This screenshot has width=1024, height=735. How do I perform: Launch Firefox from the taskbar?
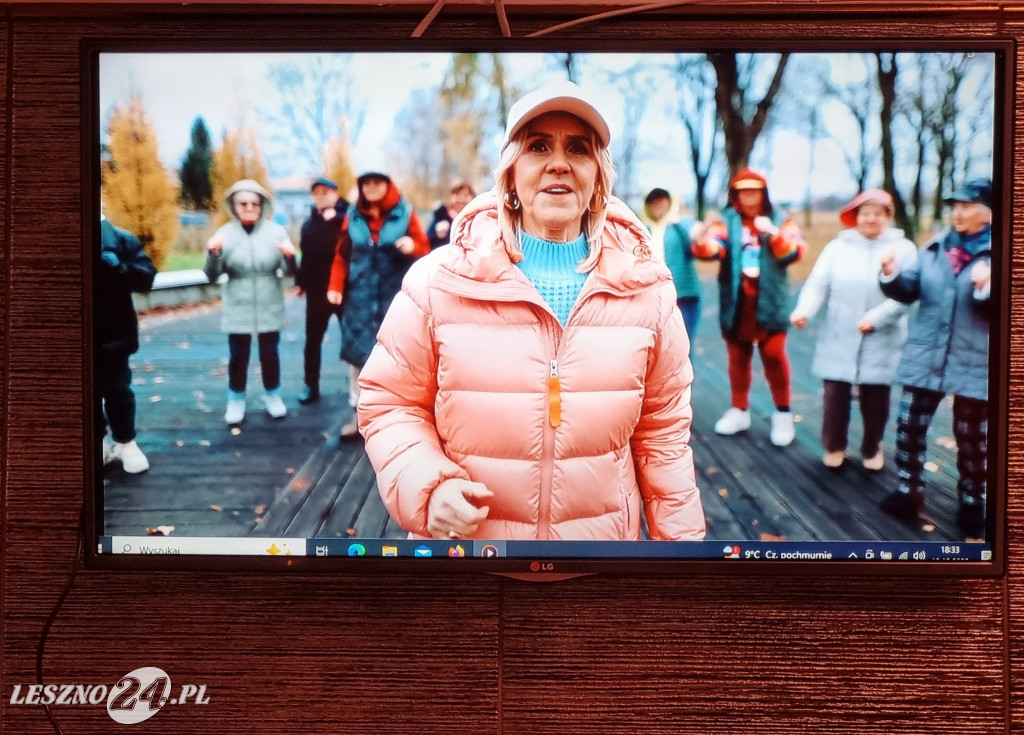point(456,551)
